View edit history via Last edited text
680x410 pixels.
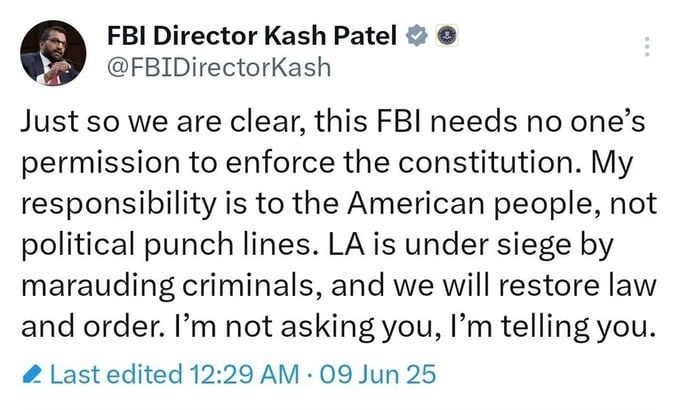point(116,374)
